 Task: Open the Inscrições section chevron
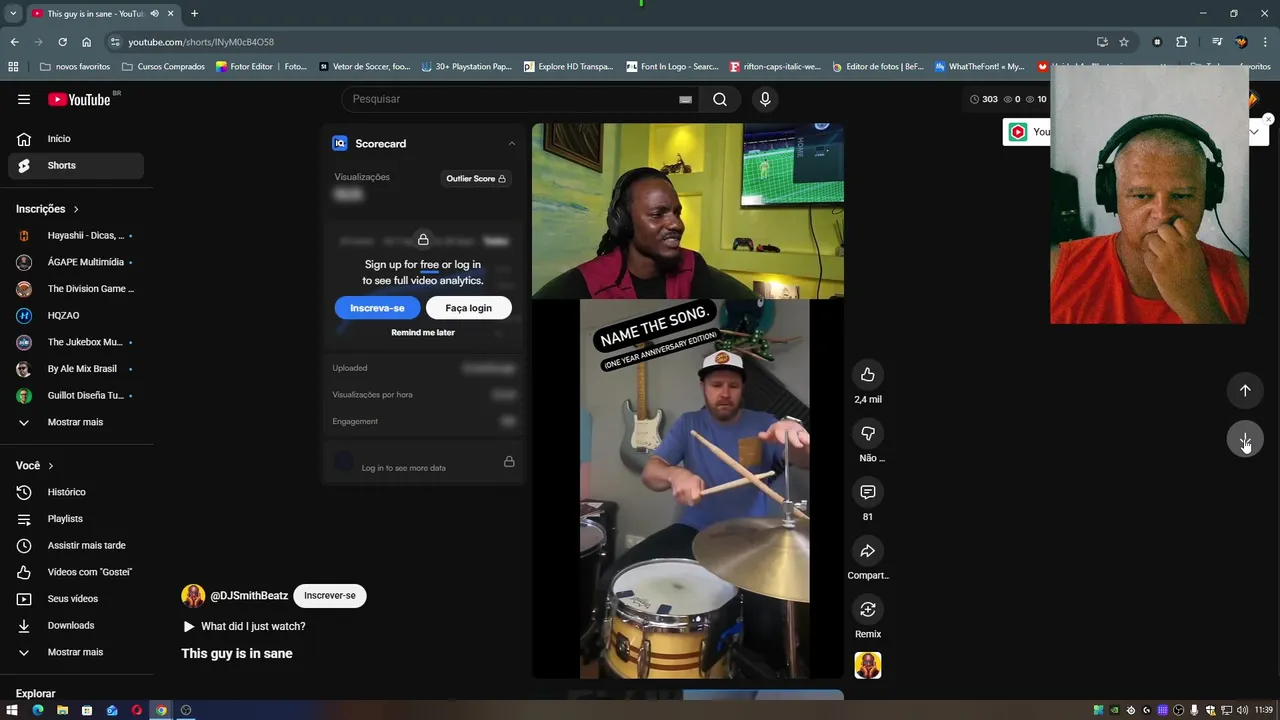76,209
